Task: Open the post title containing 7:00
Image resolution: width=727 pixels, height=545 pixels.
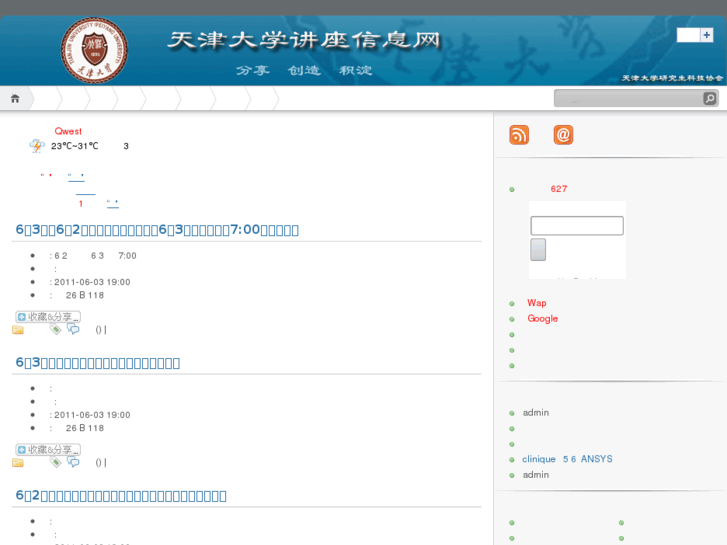Action: (x=157, y=230)
